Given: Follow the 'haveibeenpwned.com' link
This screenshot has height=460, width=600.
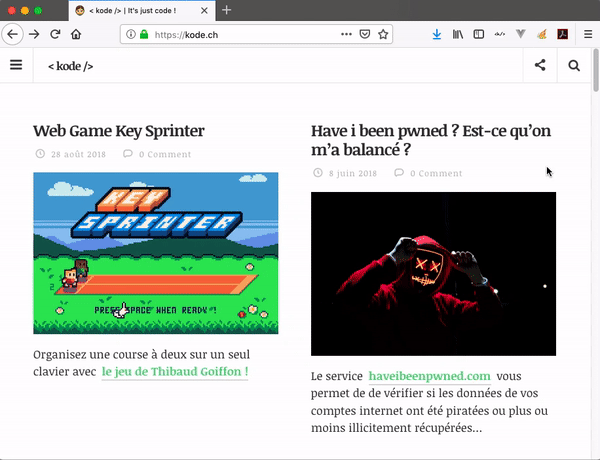Looking at the screenshot, I should [x=429, y=376].
